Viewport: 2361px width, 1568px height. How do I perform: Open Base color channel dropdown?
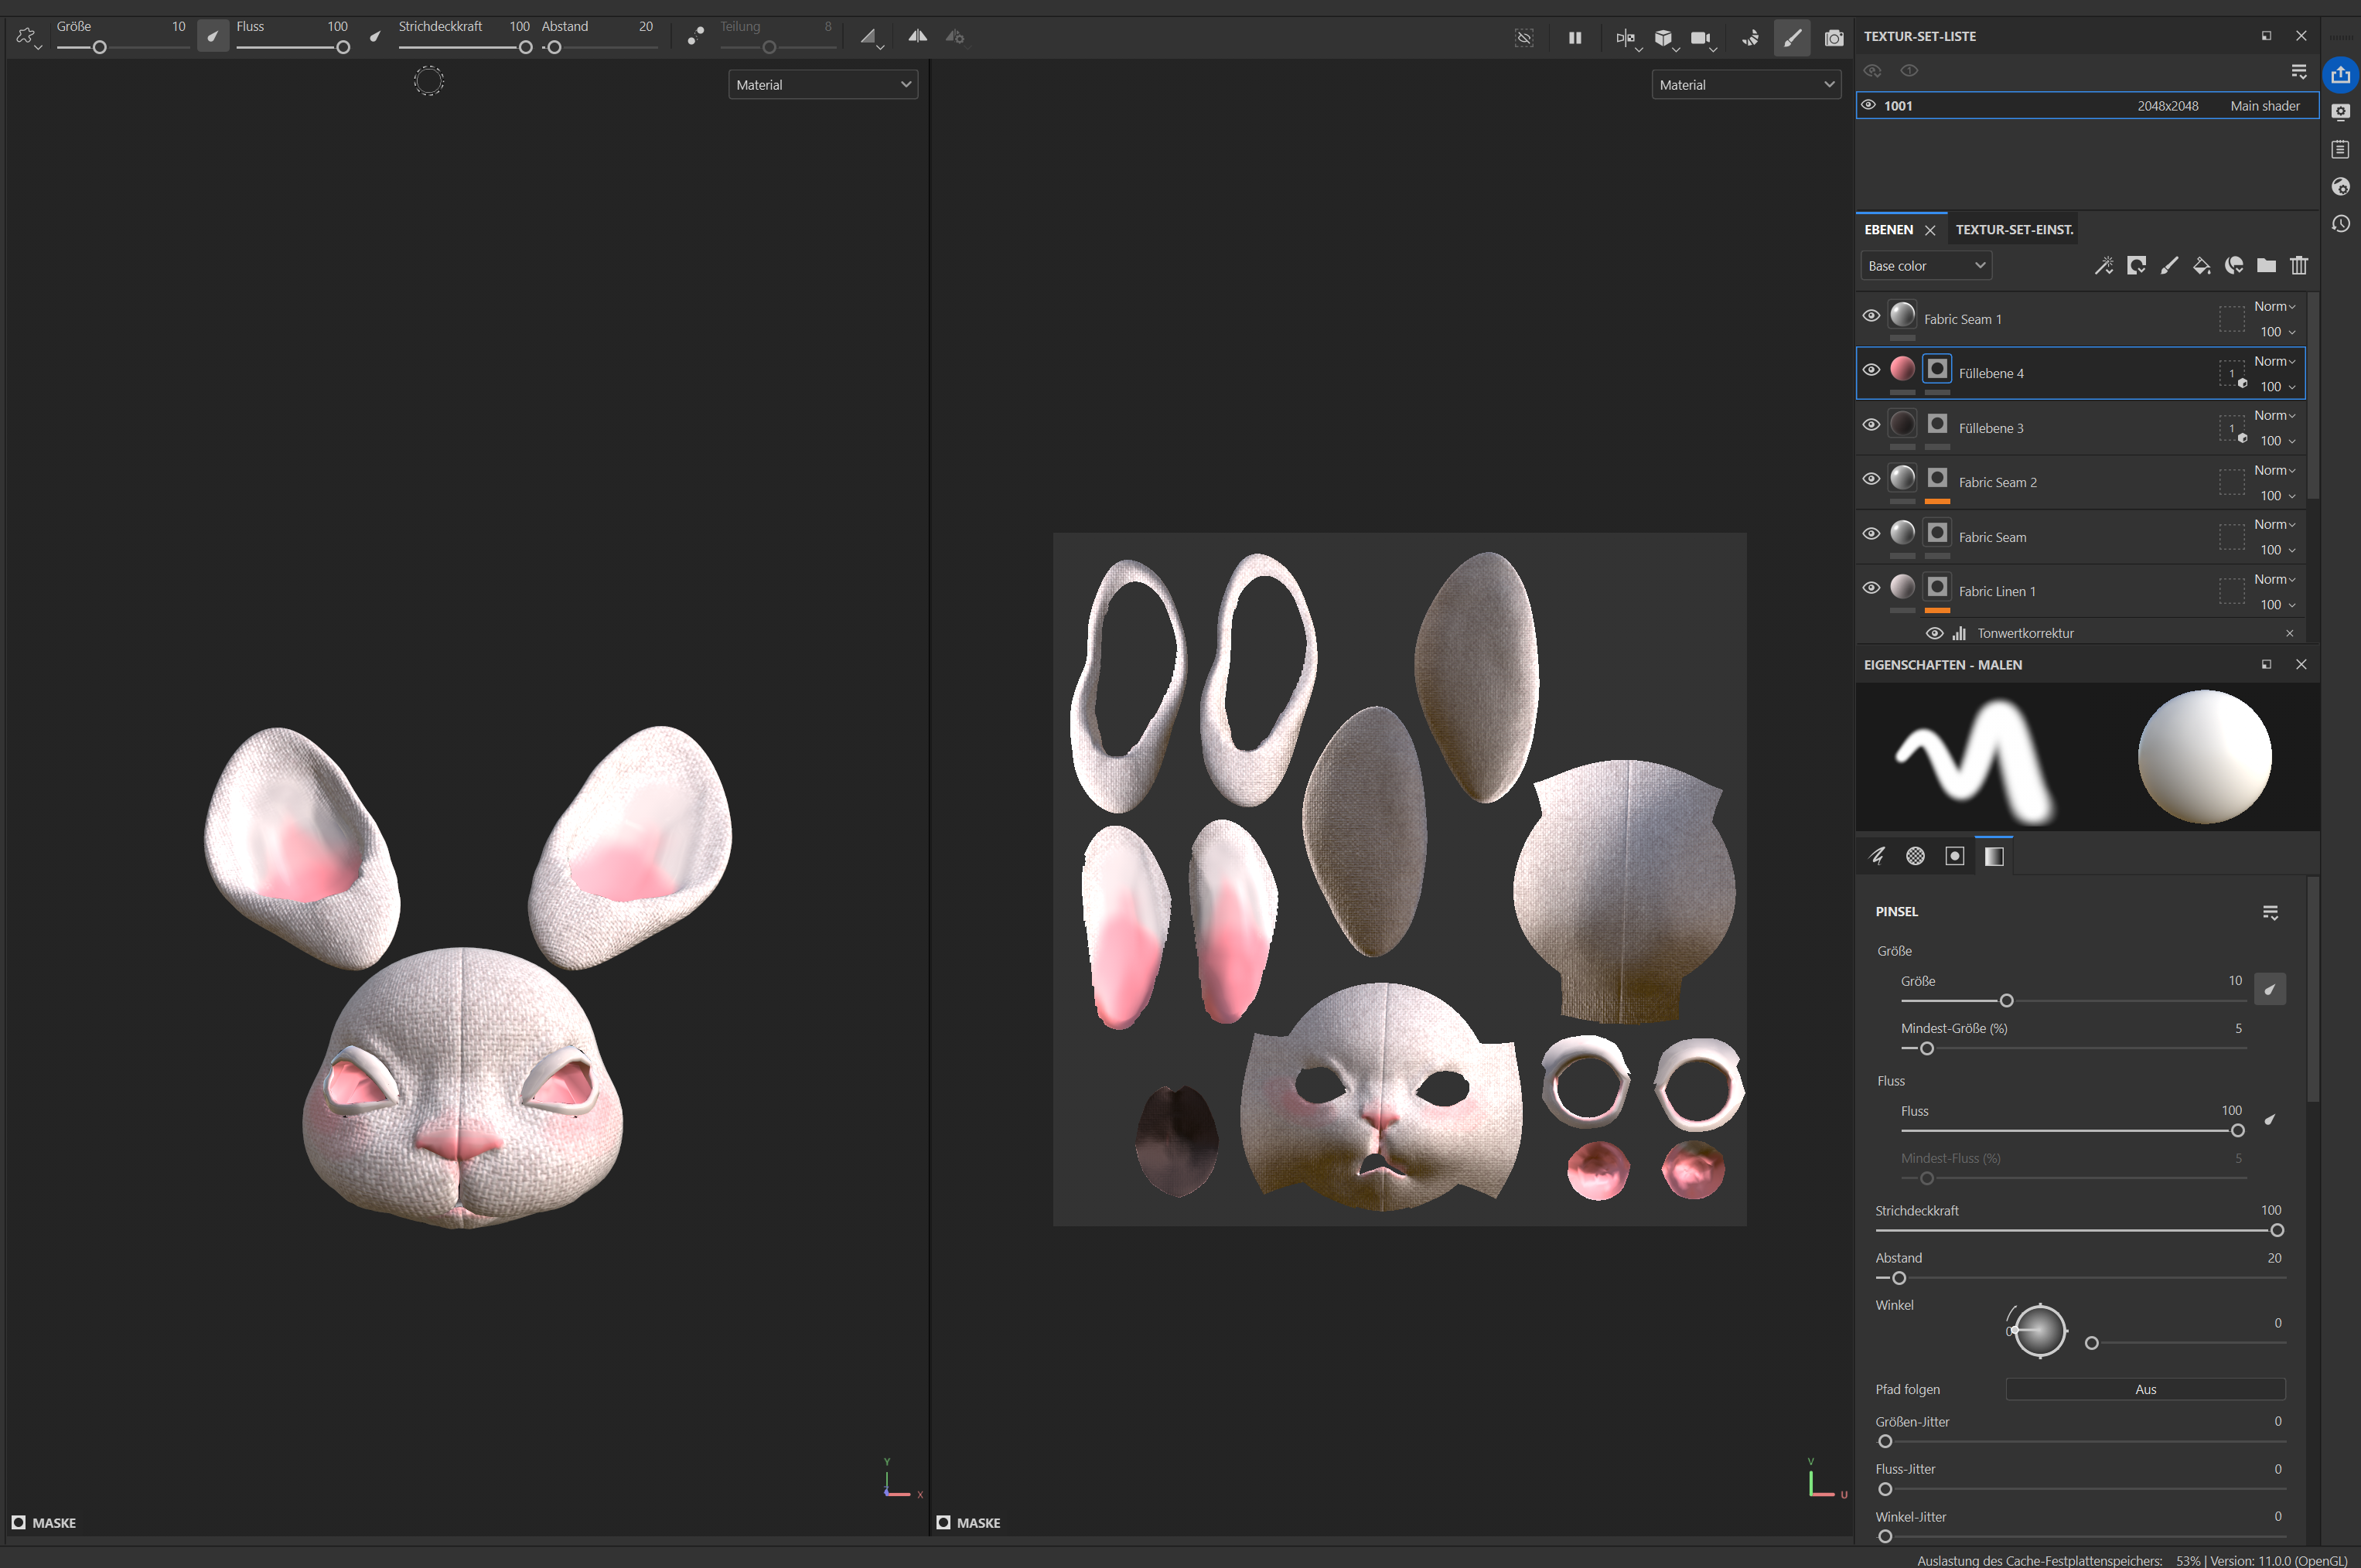[x=1925, y=266]
